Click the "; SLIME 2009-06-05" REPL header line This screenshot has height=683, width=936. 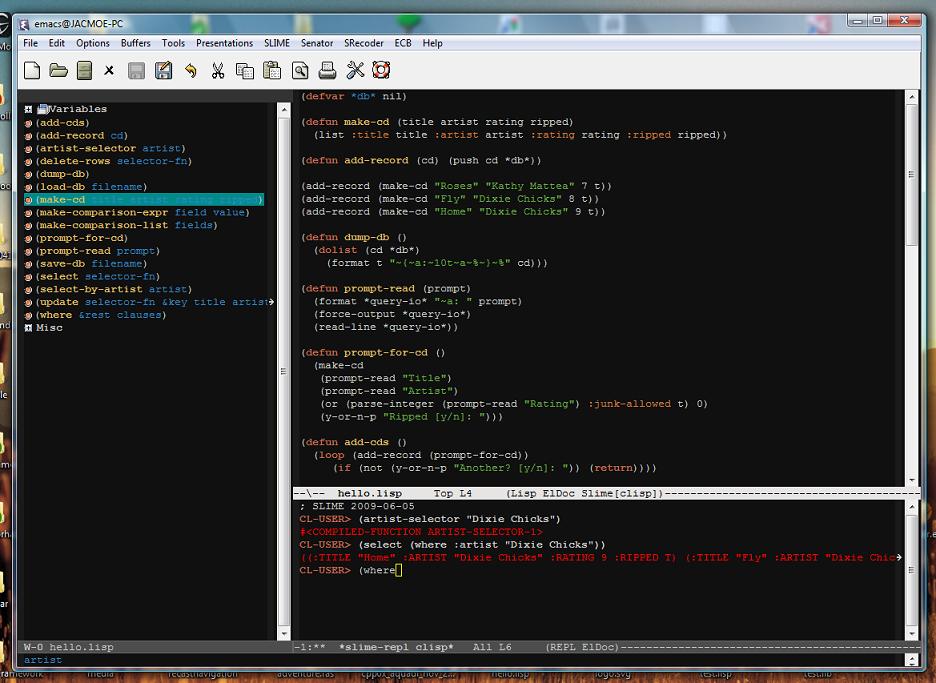357,506
